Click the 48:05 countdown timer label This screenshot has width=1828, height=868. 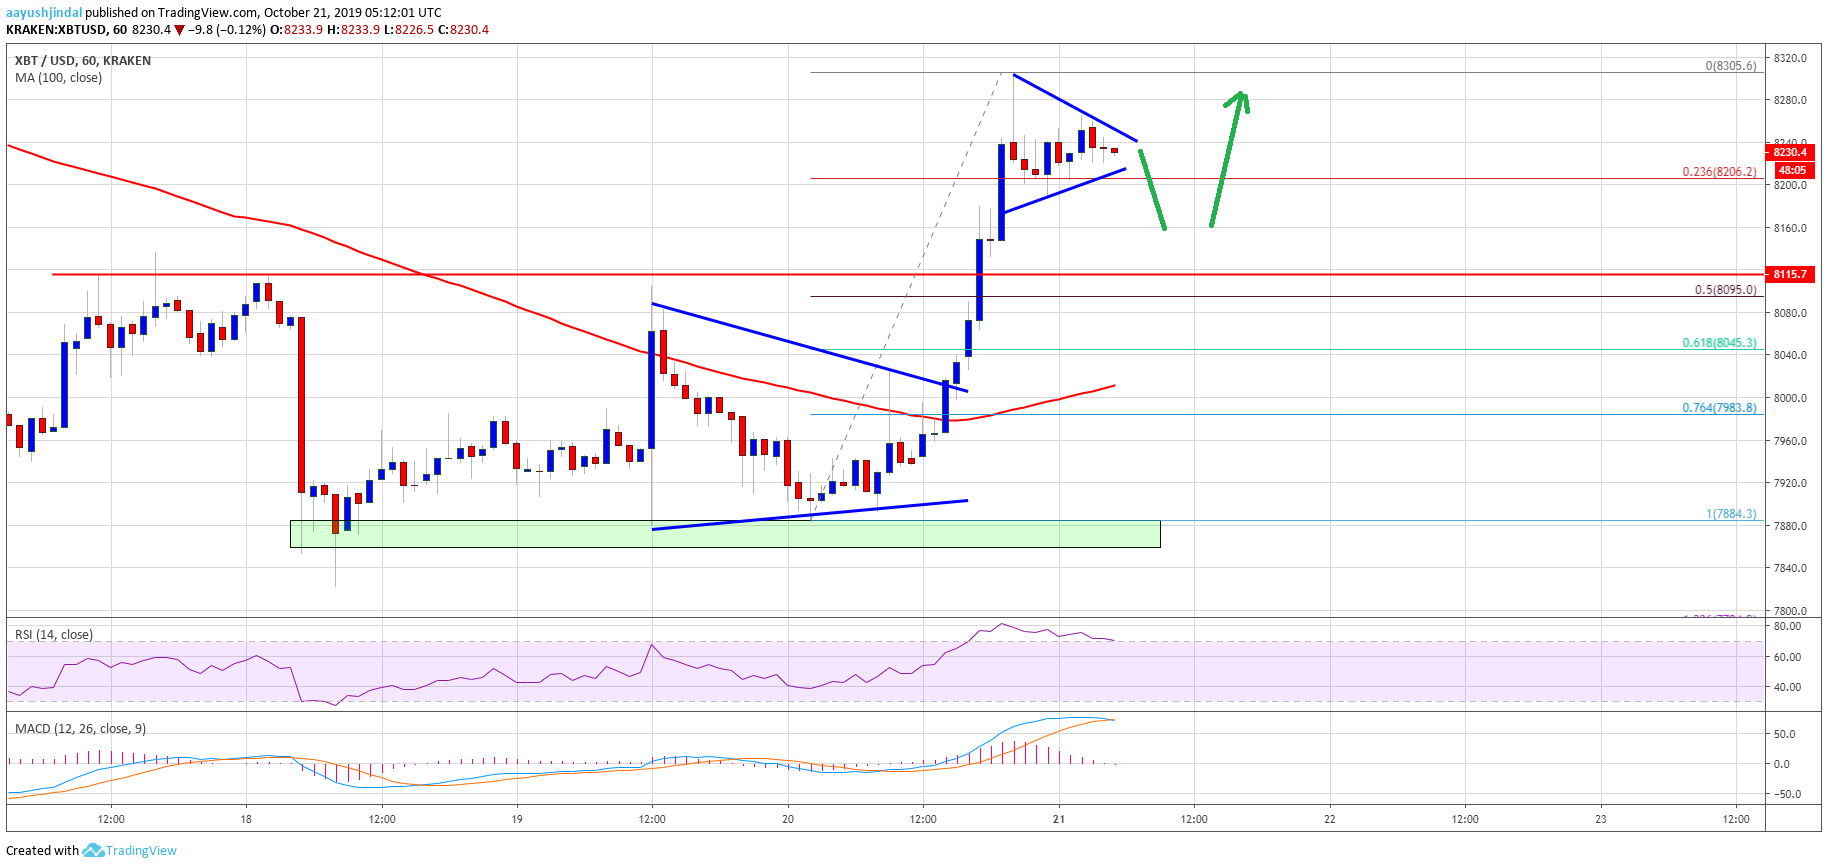point(1790,170)
